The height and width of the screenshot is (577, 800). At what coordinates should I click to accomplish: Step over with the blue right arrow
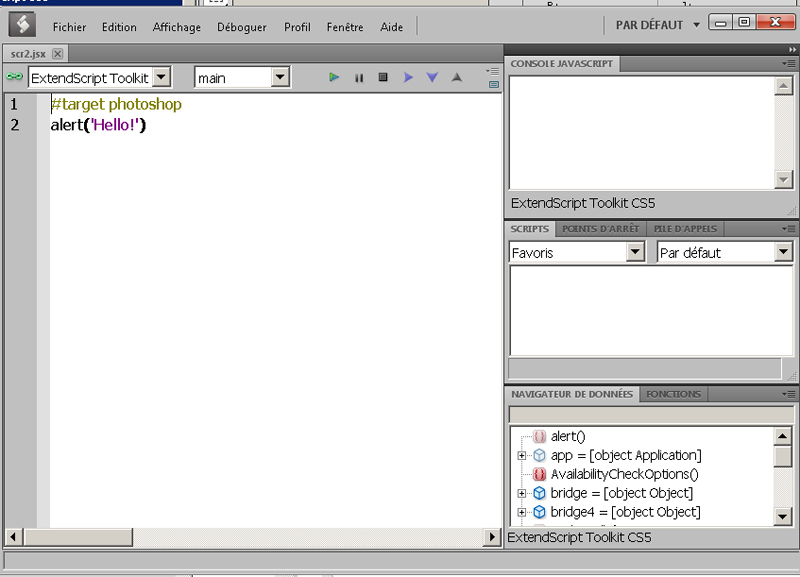coord(408,77)
